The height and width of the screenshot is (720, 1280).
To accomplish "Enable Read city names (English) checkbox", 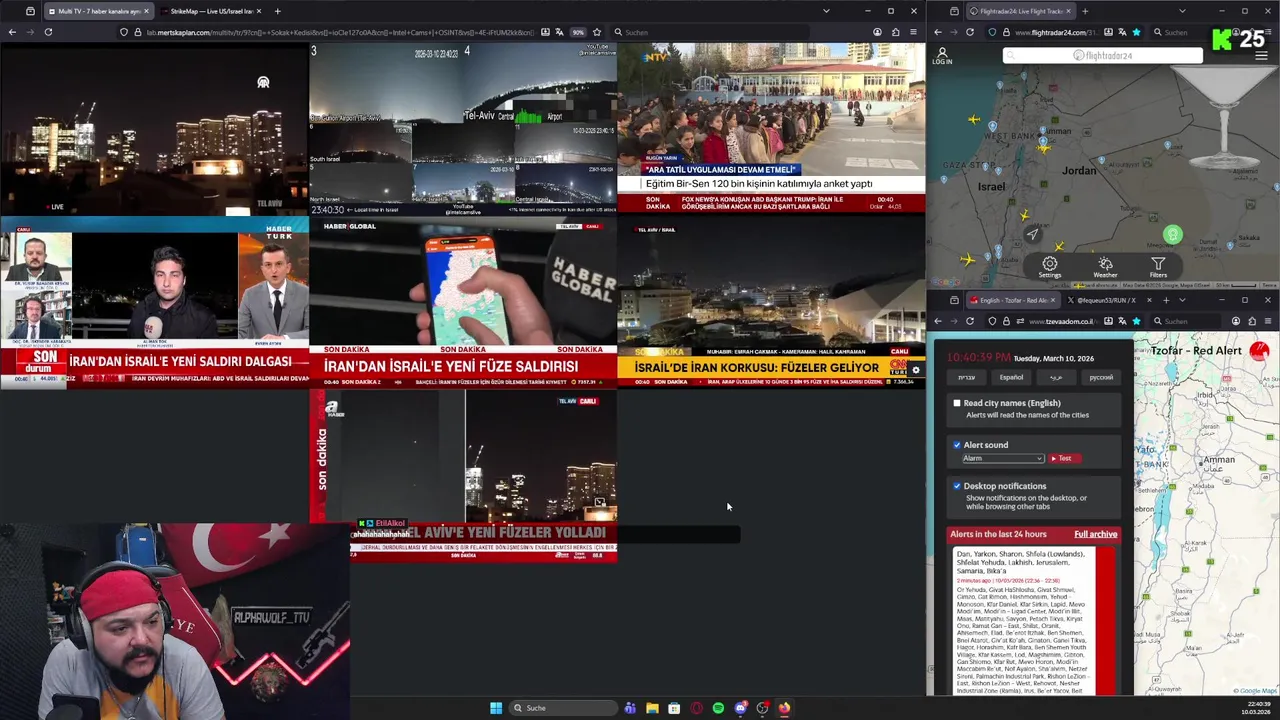I will [957, 403].
